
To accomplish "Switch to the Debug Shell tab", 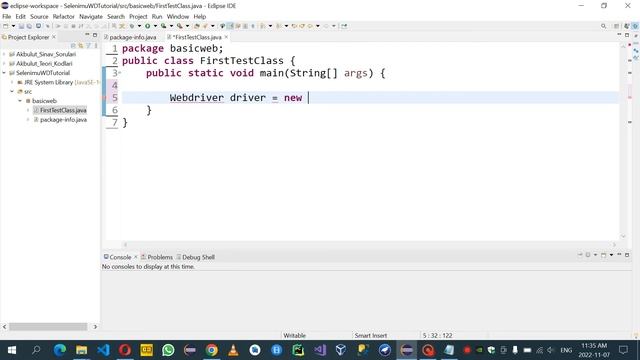I will point(195,257).
